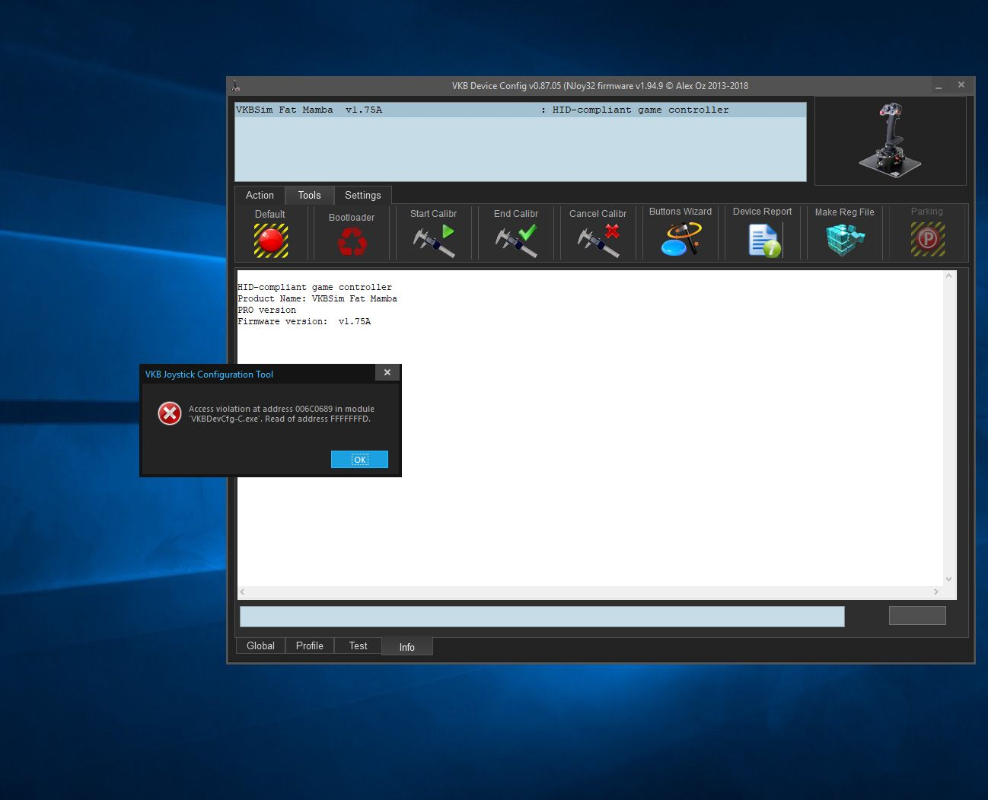This screenshot has height=800, width=988.
Task: Start calibration with Start Calibr icon
Action: [x=434, y=241]
